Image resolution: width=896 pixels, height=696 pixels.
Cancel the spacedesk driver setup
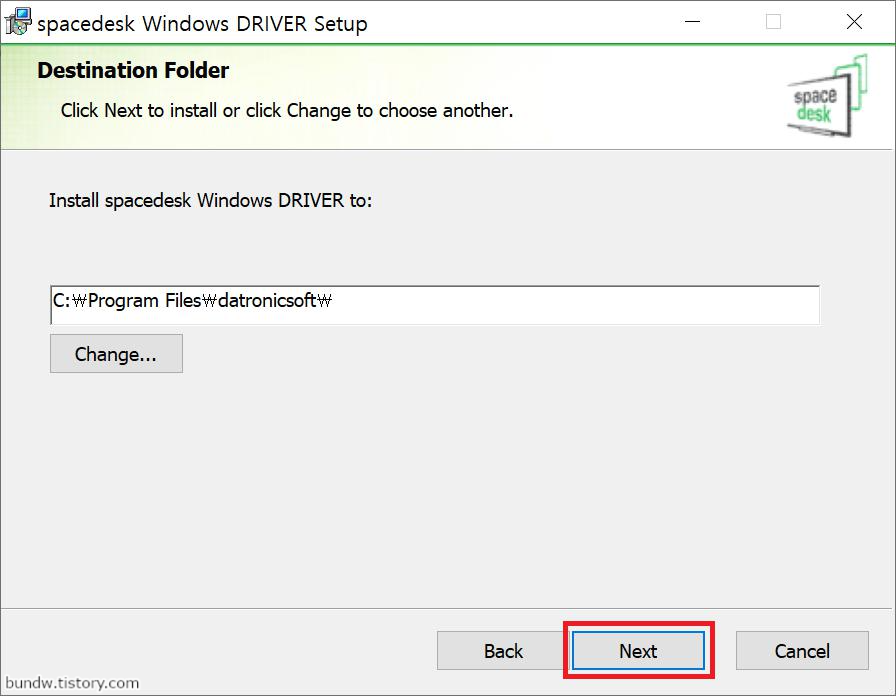pyautogui.click(x=802, y=650)
